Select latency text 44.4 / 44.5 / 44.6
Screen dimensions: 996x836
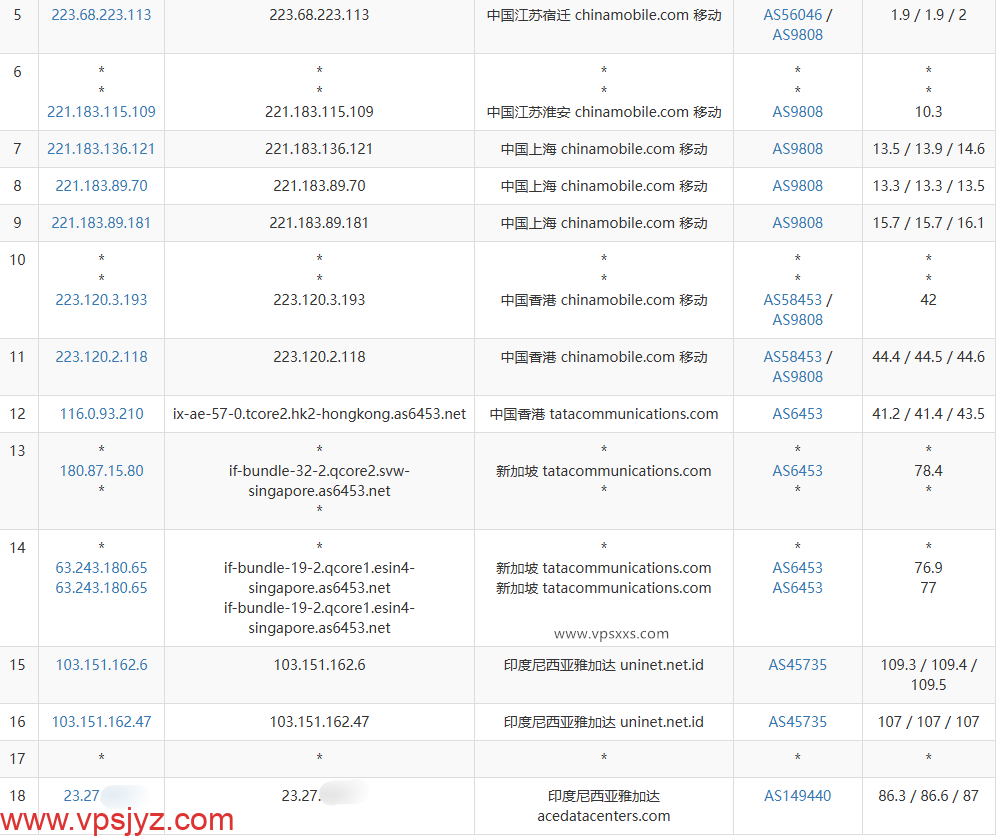(928, 357)
